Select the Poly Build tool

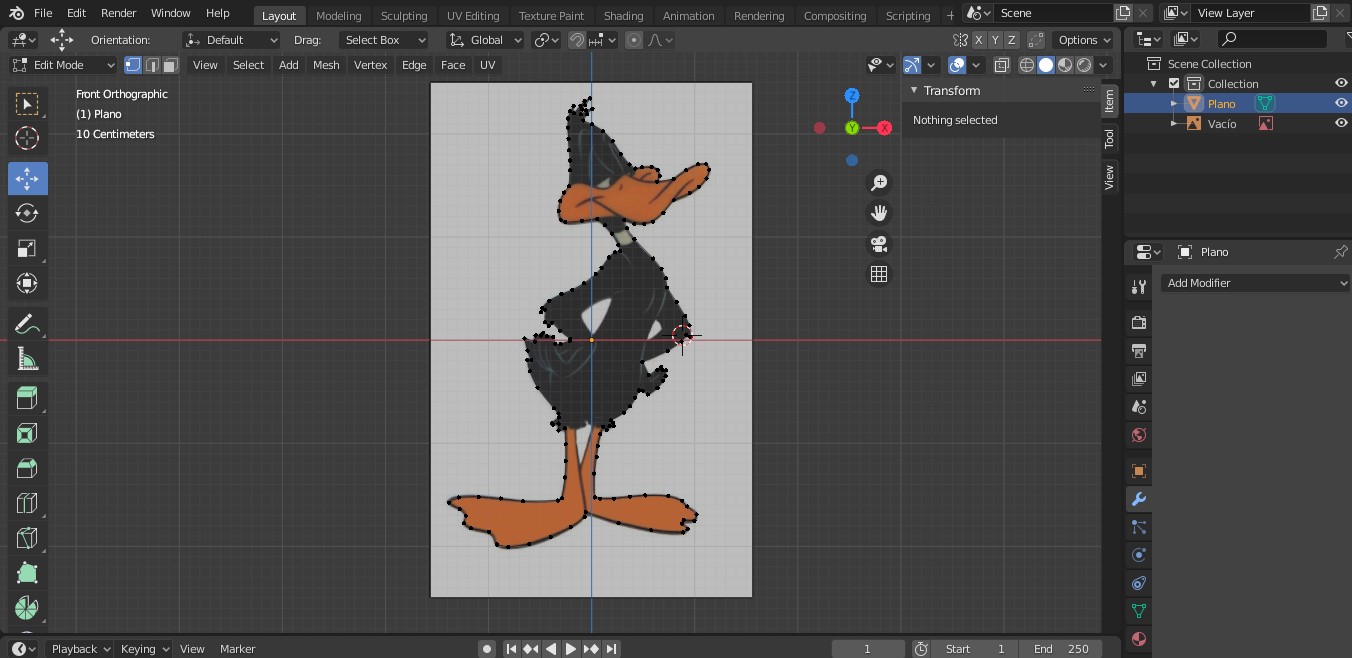[27, 573]
